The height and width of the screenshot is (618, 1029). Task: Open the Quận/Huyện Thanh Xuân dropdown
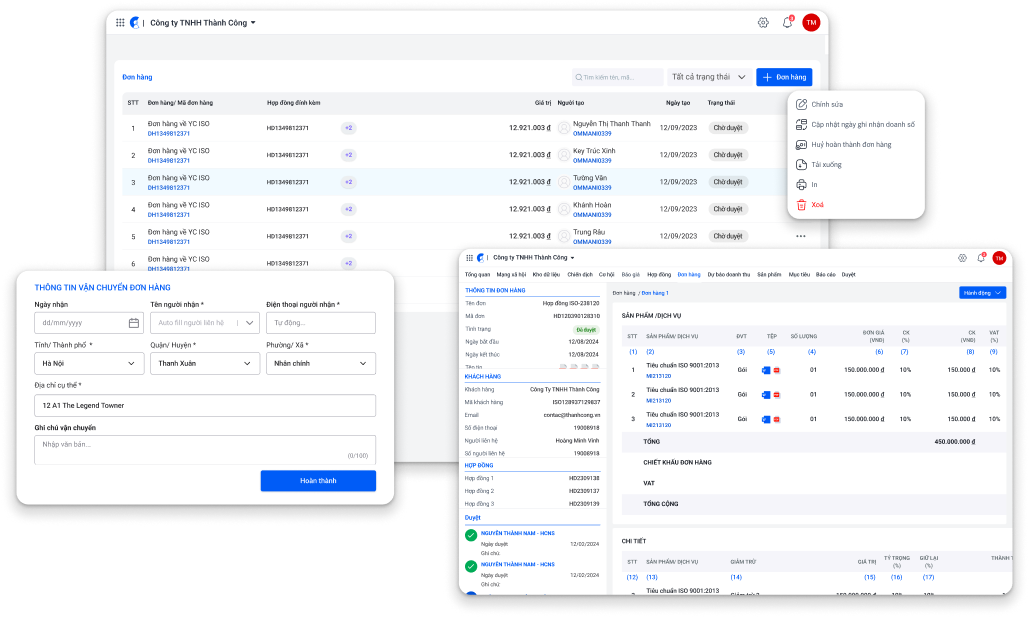pyautogui.click(x=205, y=364)
